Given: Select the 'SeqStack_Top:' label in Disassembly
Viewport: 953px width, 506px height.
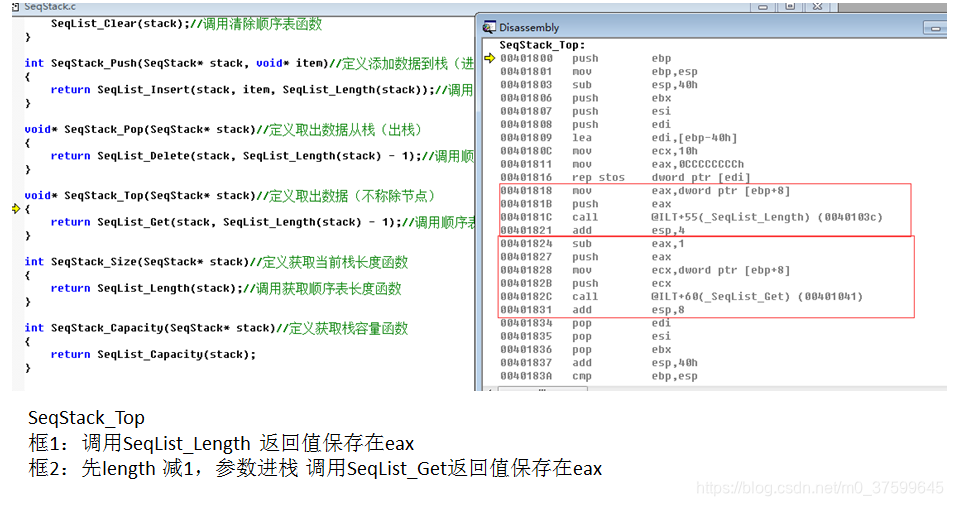Looking at the screenshot, I should [542, 45].
